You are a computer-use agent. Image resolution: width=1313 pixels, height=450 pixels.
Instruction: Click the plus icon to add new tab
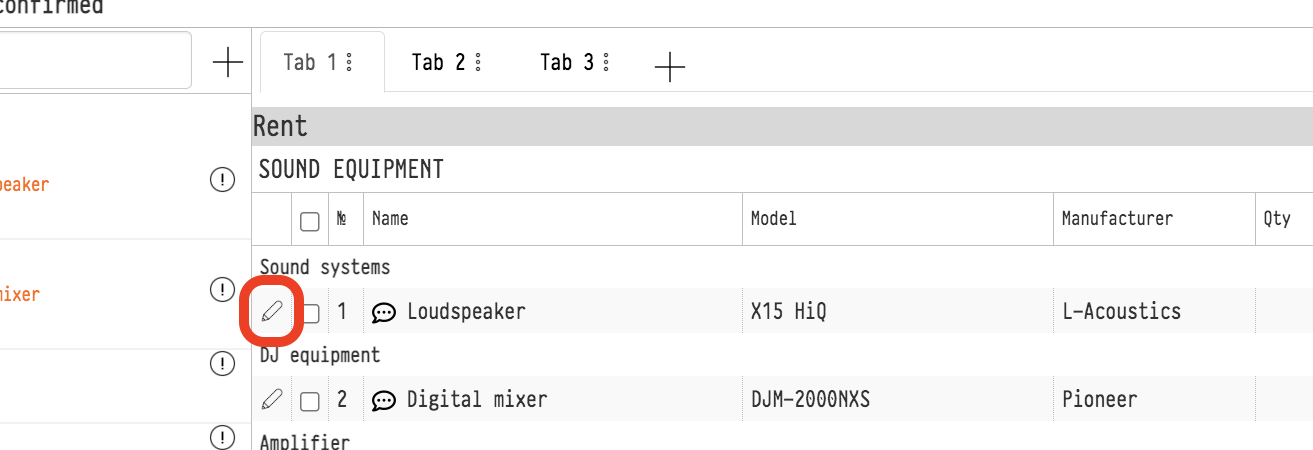coord(669,67)
